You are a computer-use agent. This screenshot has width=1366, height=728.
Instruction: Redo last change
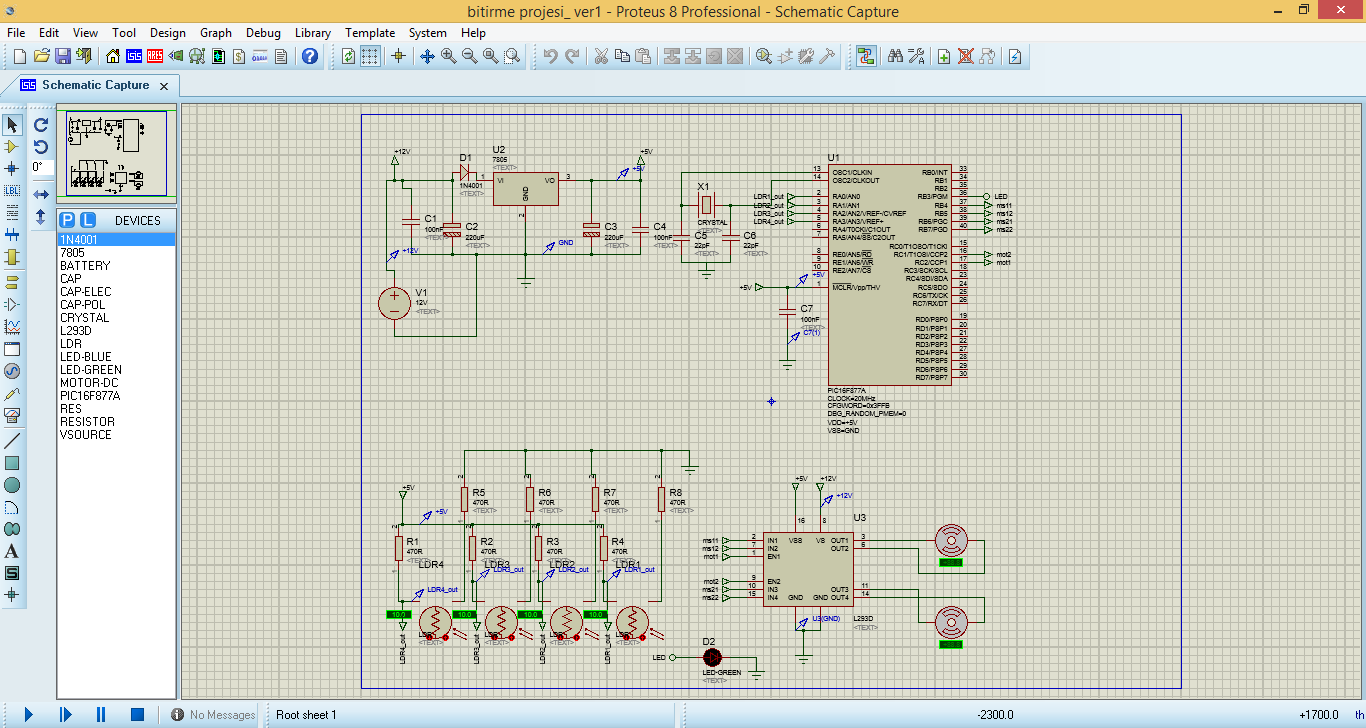(x=572, y=56)
